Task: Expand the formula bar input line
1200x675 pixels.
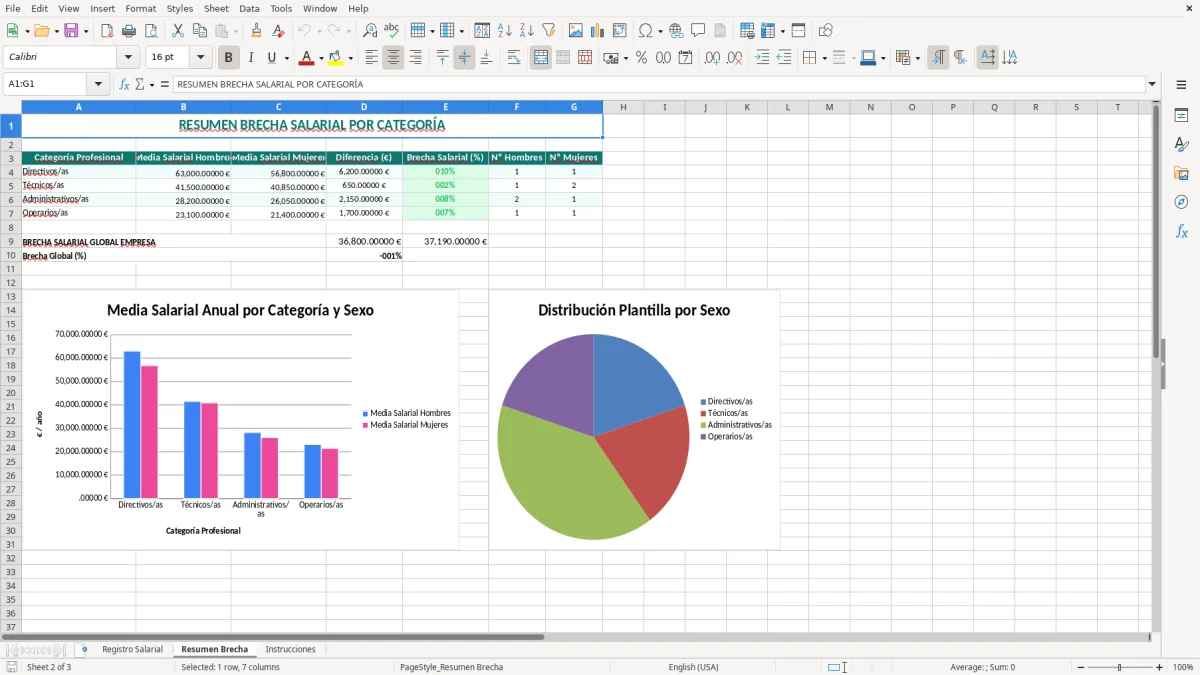Action: 1152,84
